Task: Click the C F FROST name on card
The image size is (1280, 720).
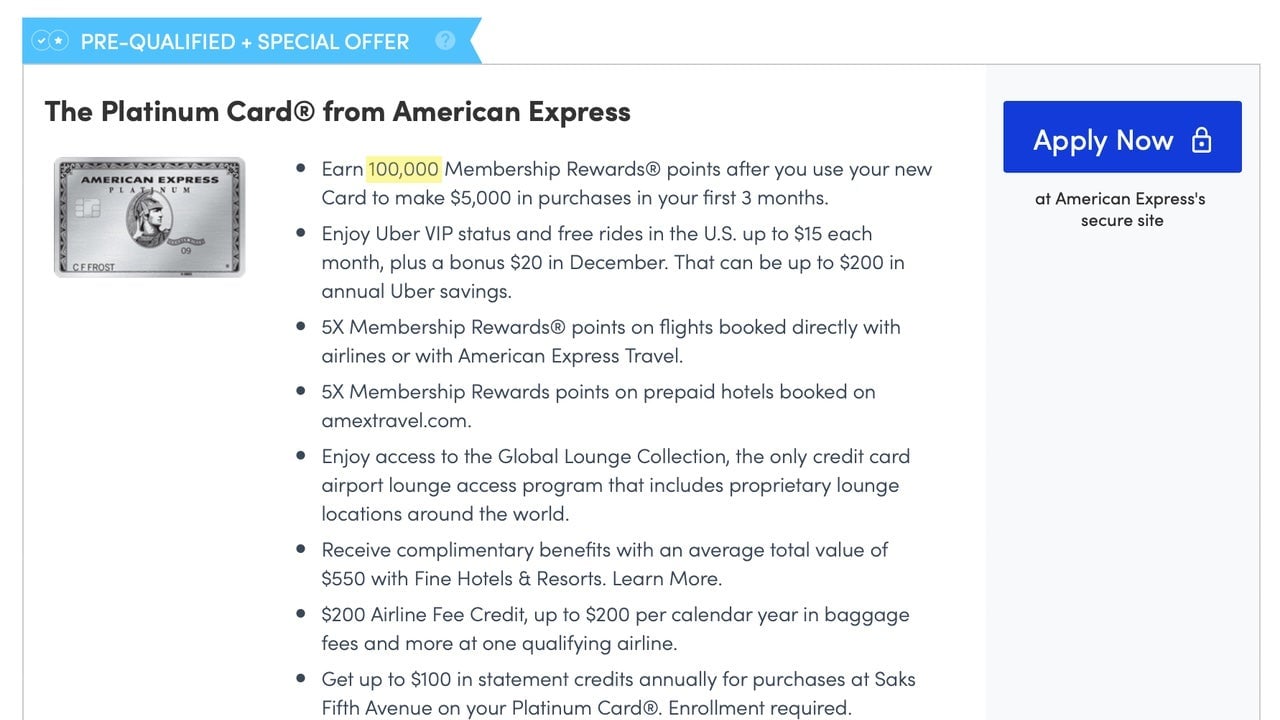Action: click(x=94, y=267)
